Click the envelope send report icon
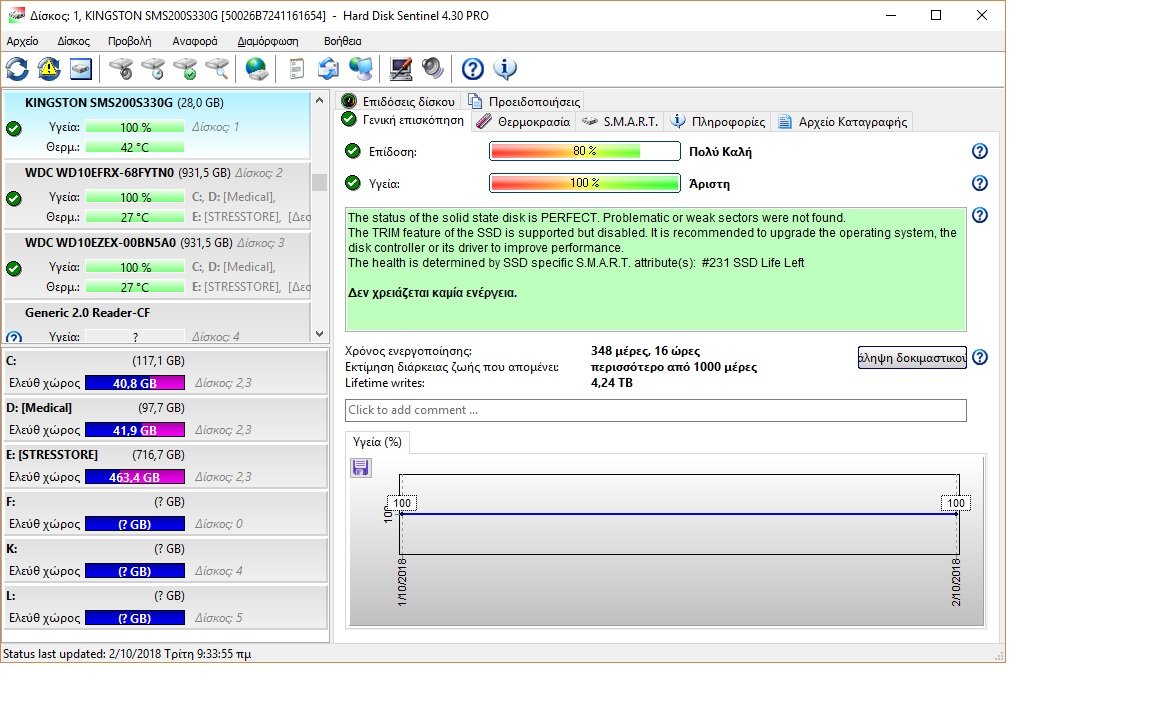Screen dimensions: 1152x720 (328, 69)
